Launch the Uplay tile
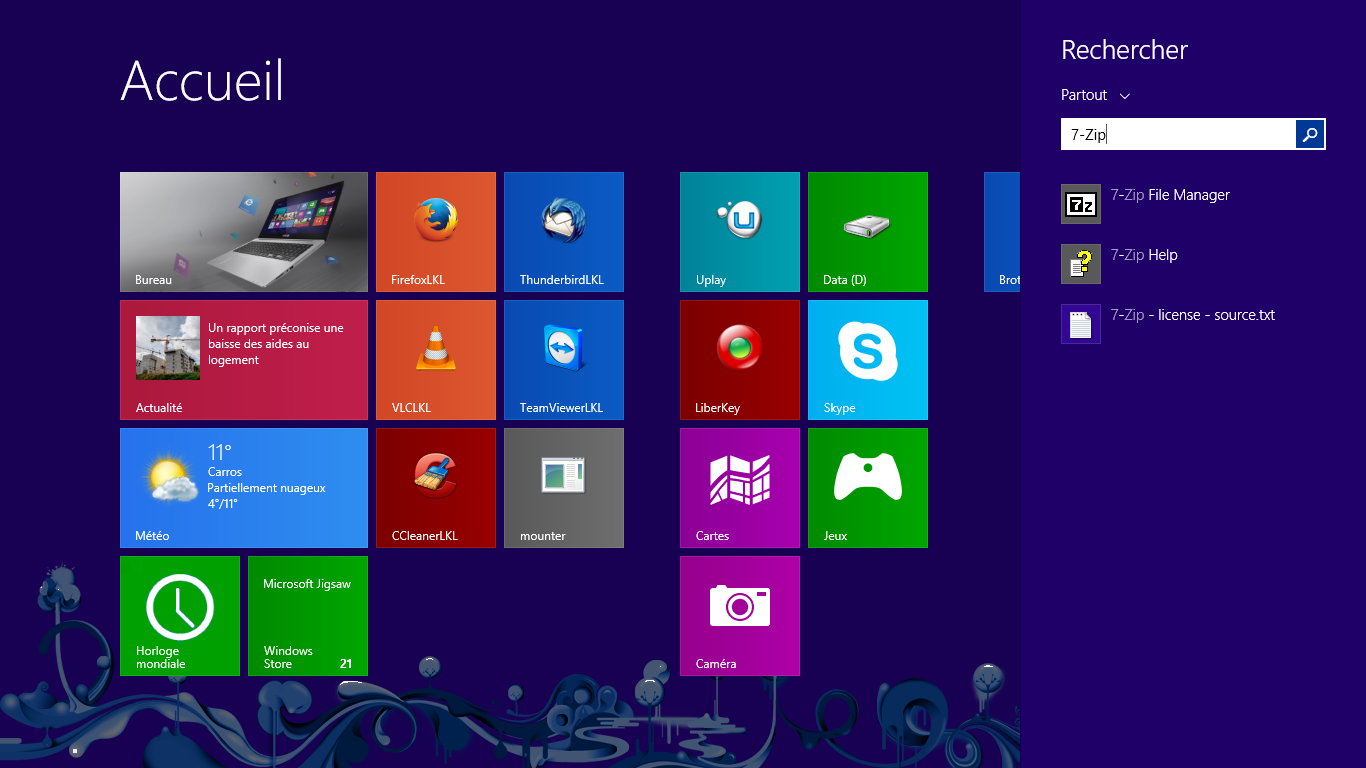 click(740, 232)
